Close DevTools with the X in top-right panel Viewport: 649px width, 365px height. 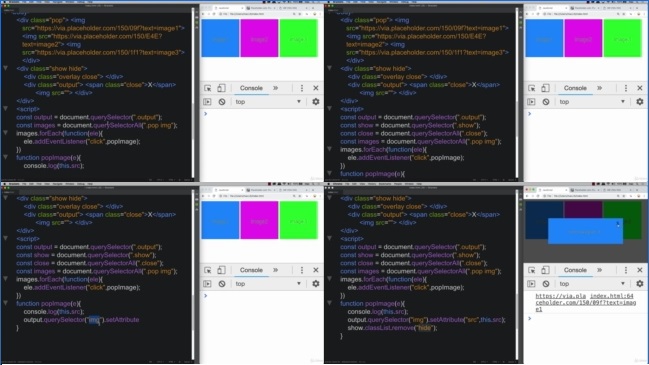point(640,88)
